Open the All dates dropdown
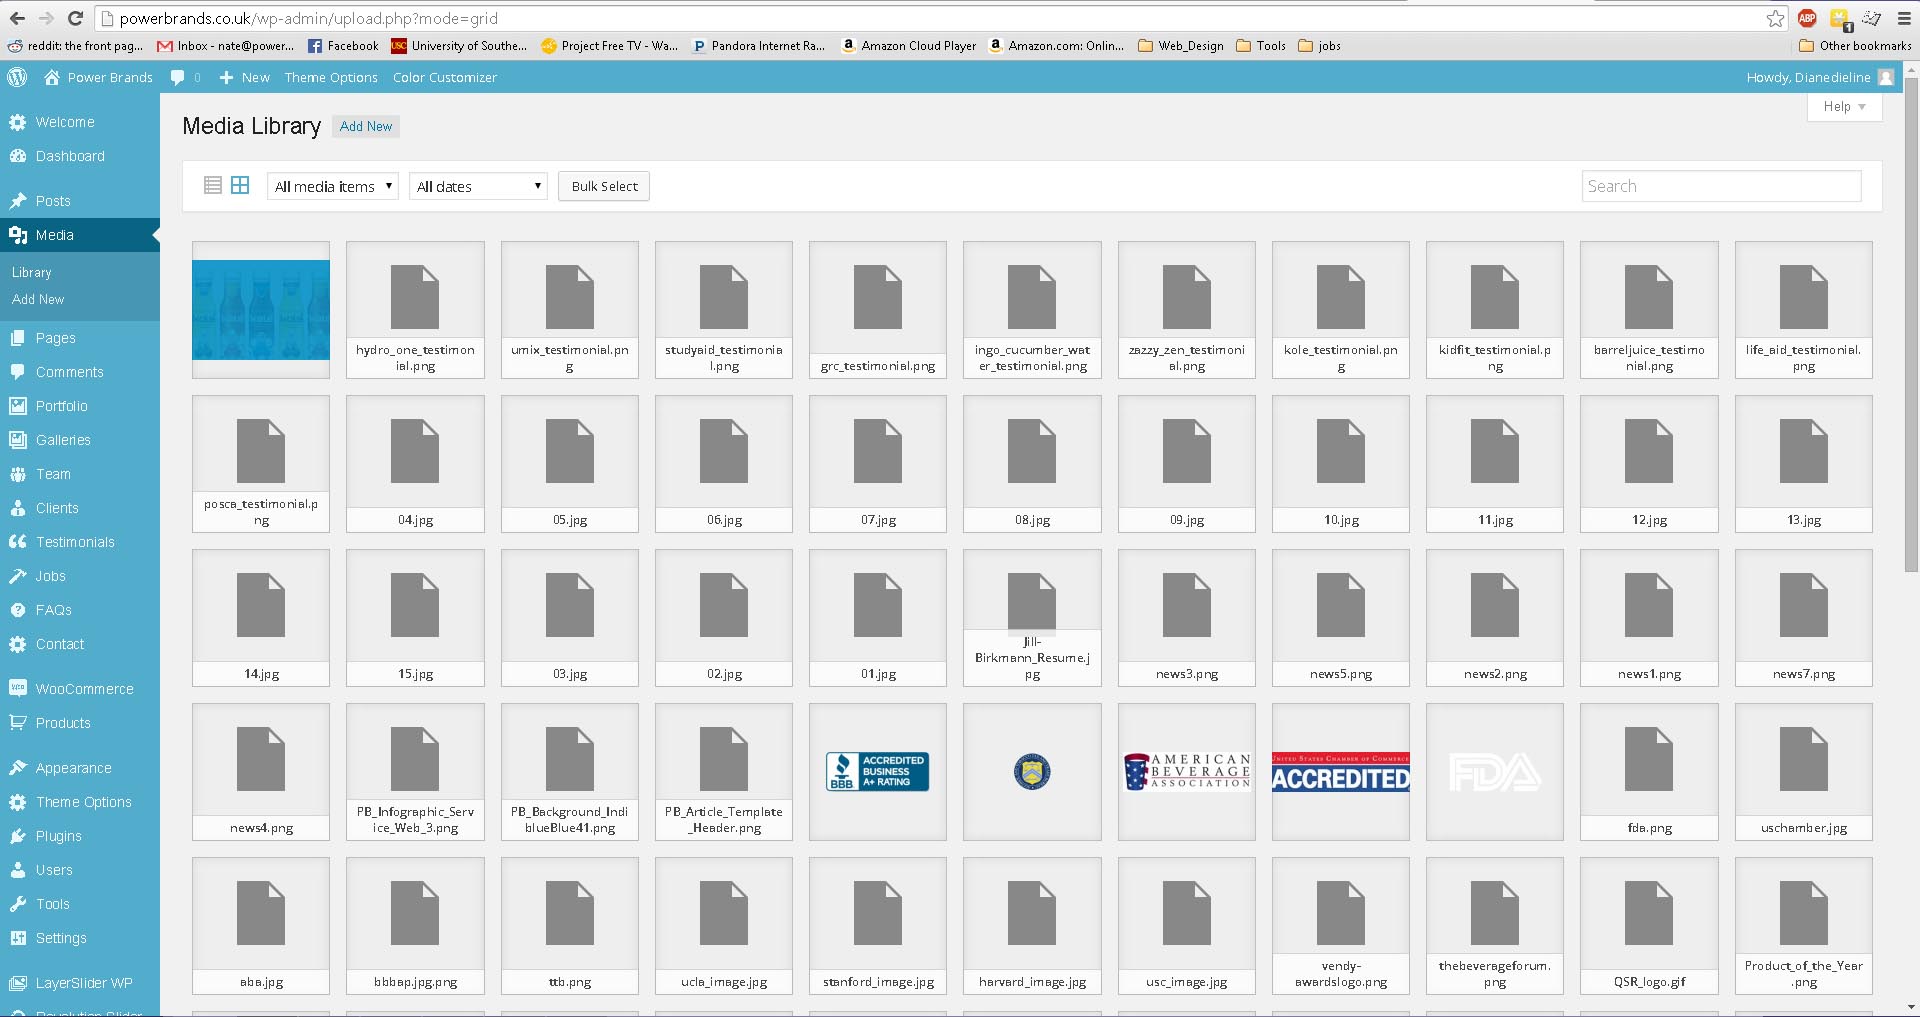 (x=478, y=186)
